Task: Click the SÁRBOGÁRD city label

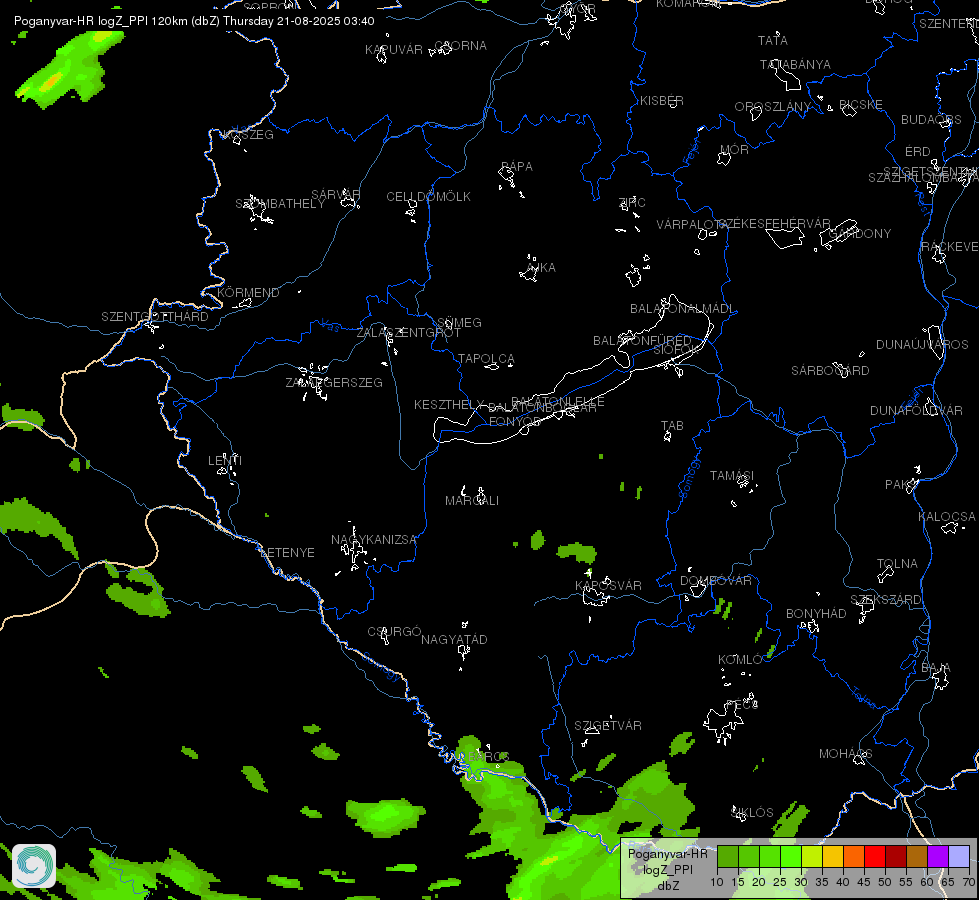Action: pos(830,371)
